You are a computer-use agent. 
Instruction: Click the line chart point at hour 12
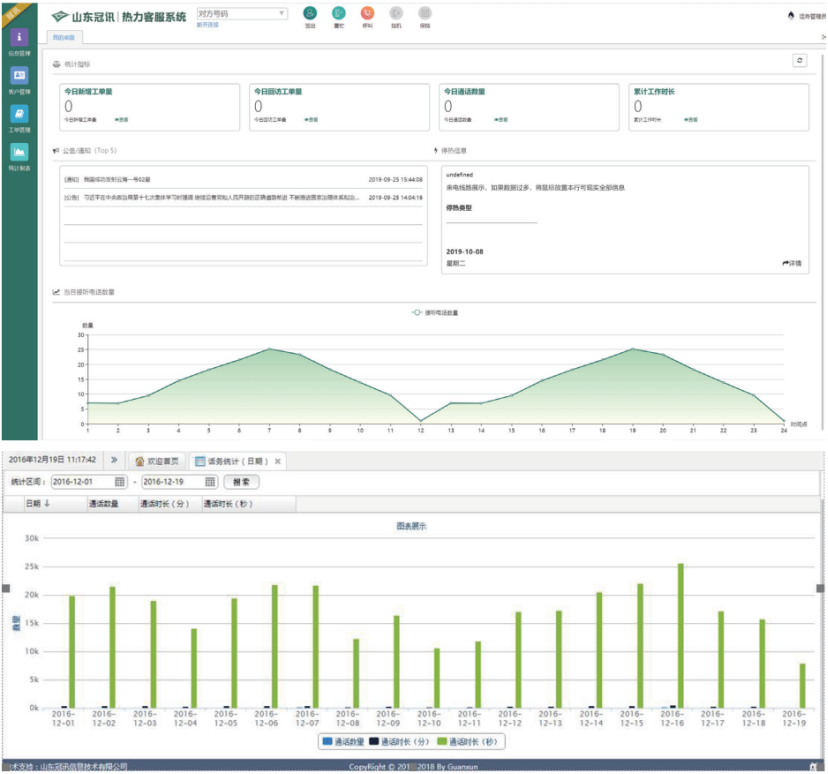point(421,421)
